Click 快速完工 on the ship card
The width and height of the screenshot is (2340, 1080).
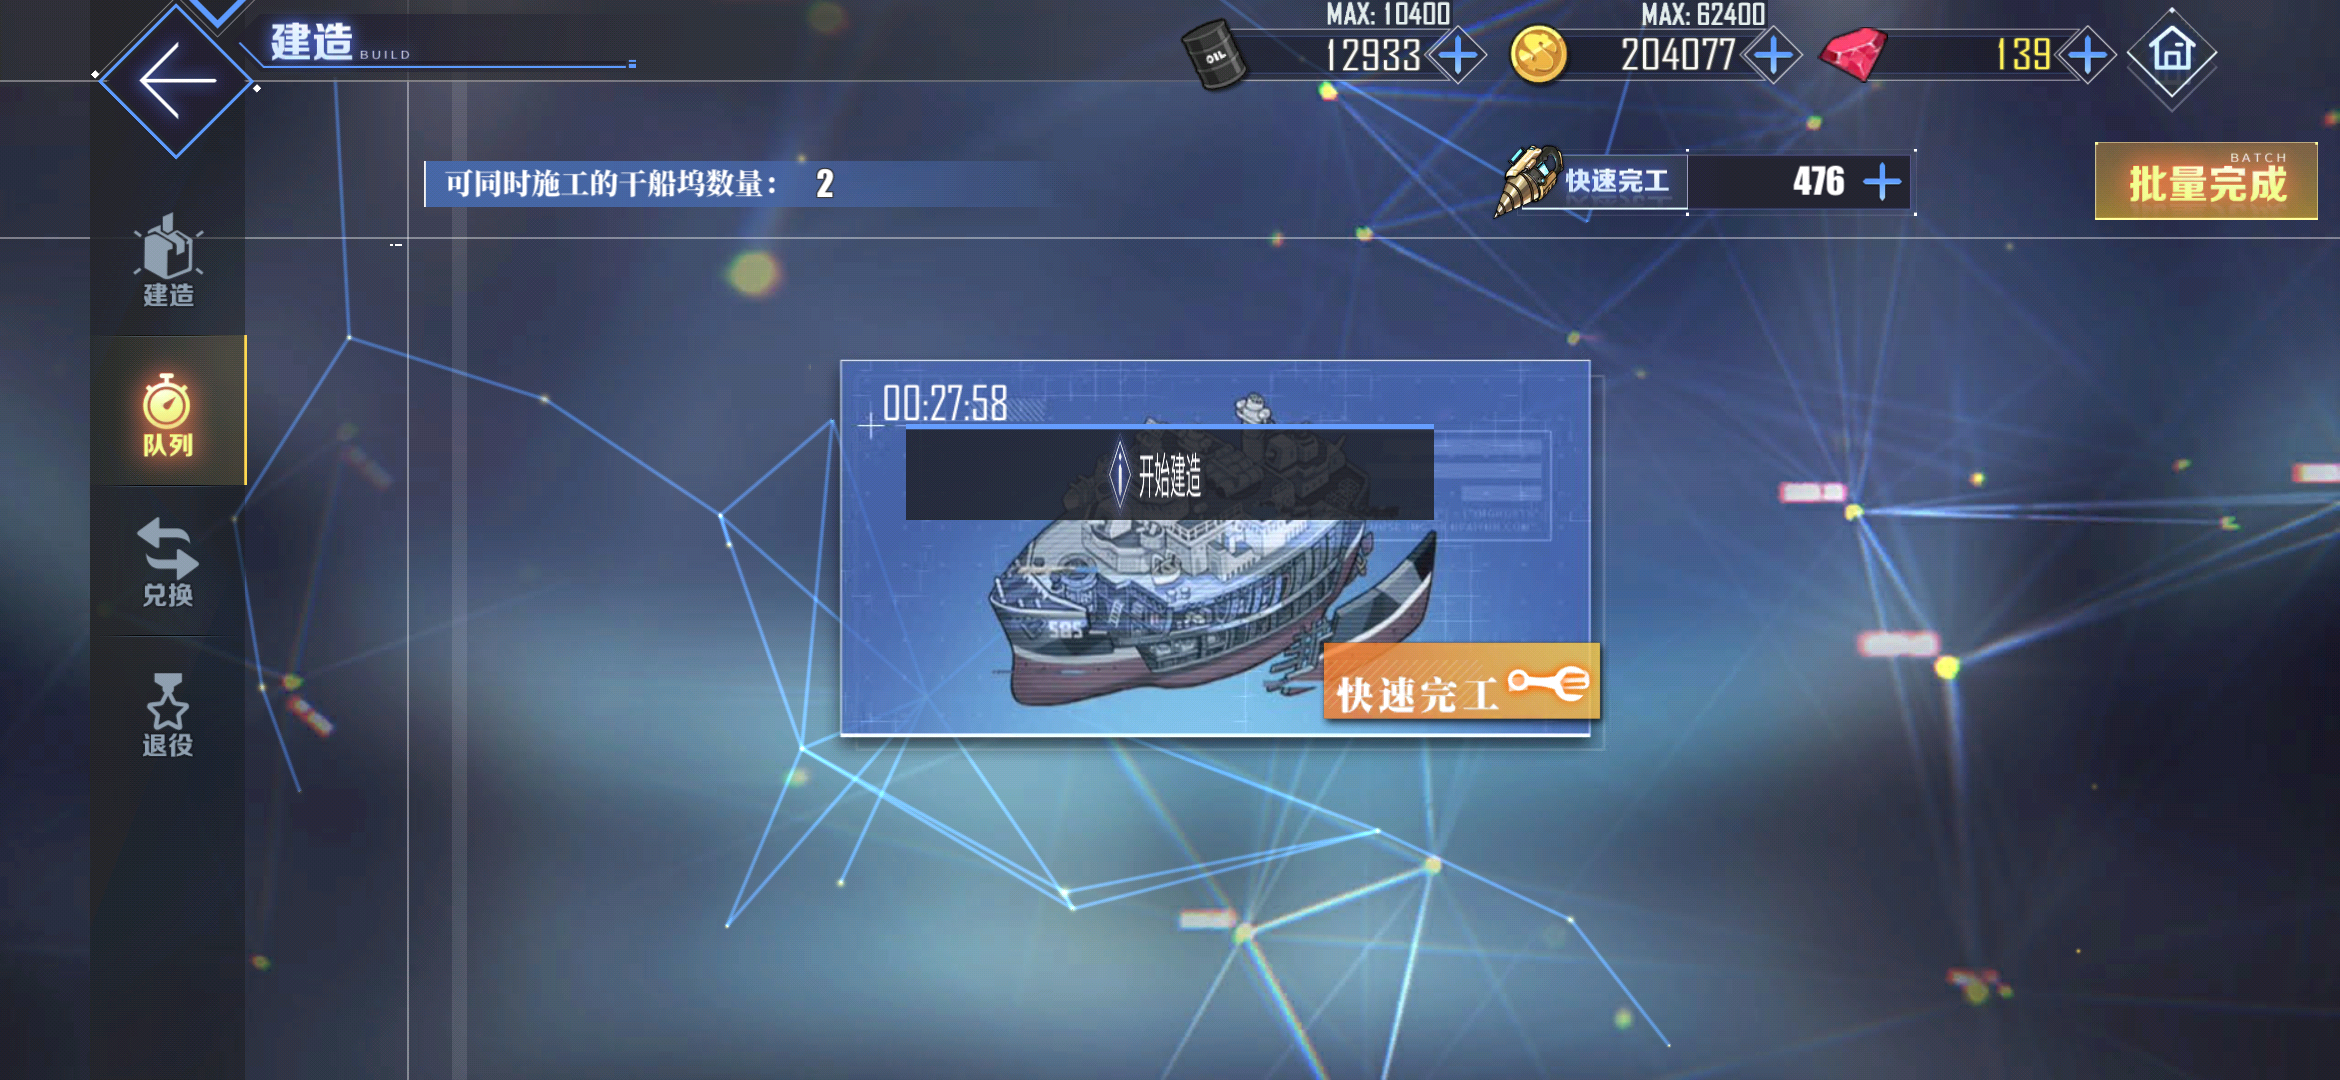click(x=1461, y=682)
